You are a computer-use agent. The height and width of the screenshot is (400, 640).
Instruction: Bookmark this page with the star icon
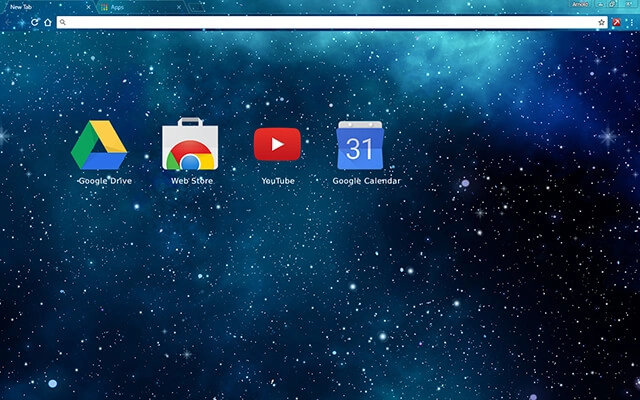(601, 22)
